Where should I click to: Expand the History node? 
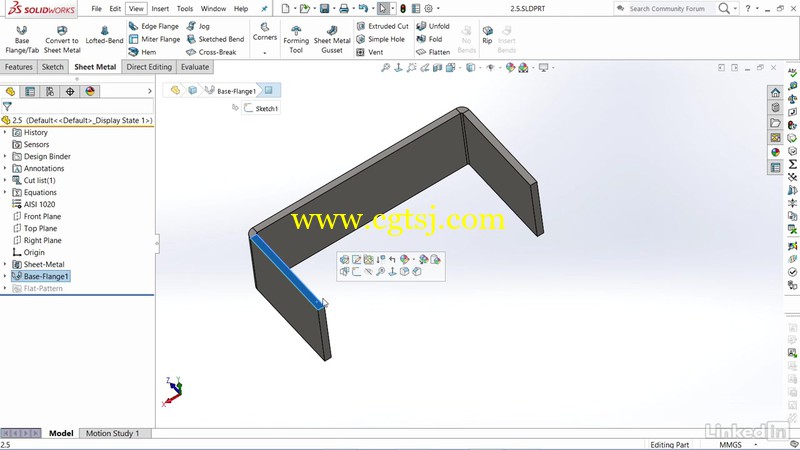5,132
